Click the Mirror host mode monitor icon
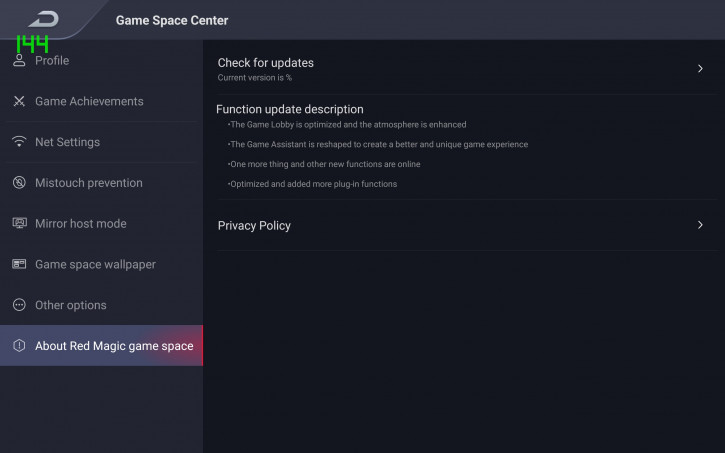 tap(19, 223)
